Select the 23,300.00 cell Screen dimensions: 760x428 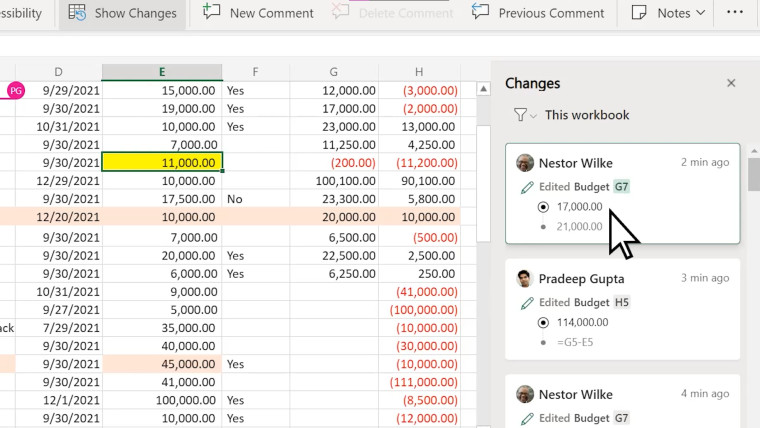coord(334,199)
